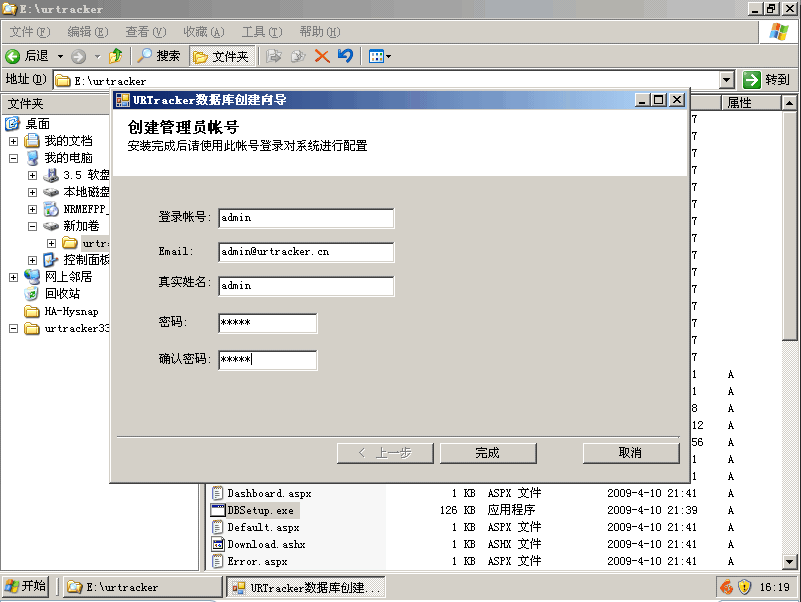
Task: Click the real name (真实姓名) field
Action: click(x=306, y=286)
